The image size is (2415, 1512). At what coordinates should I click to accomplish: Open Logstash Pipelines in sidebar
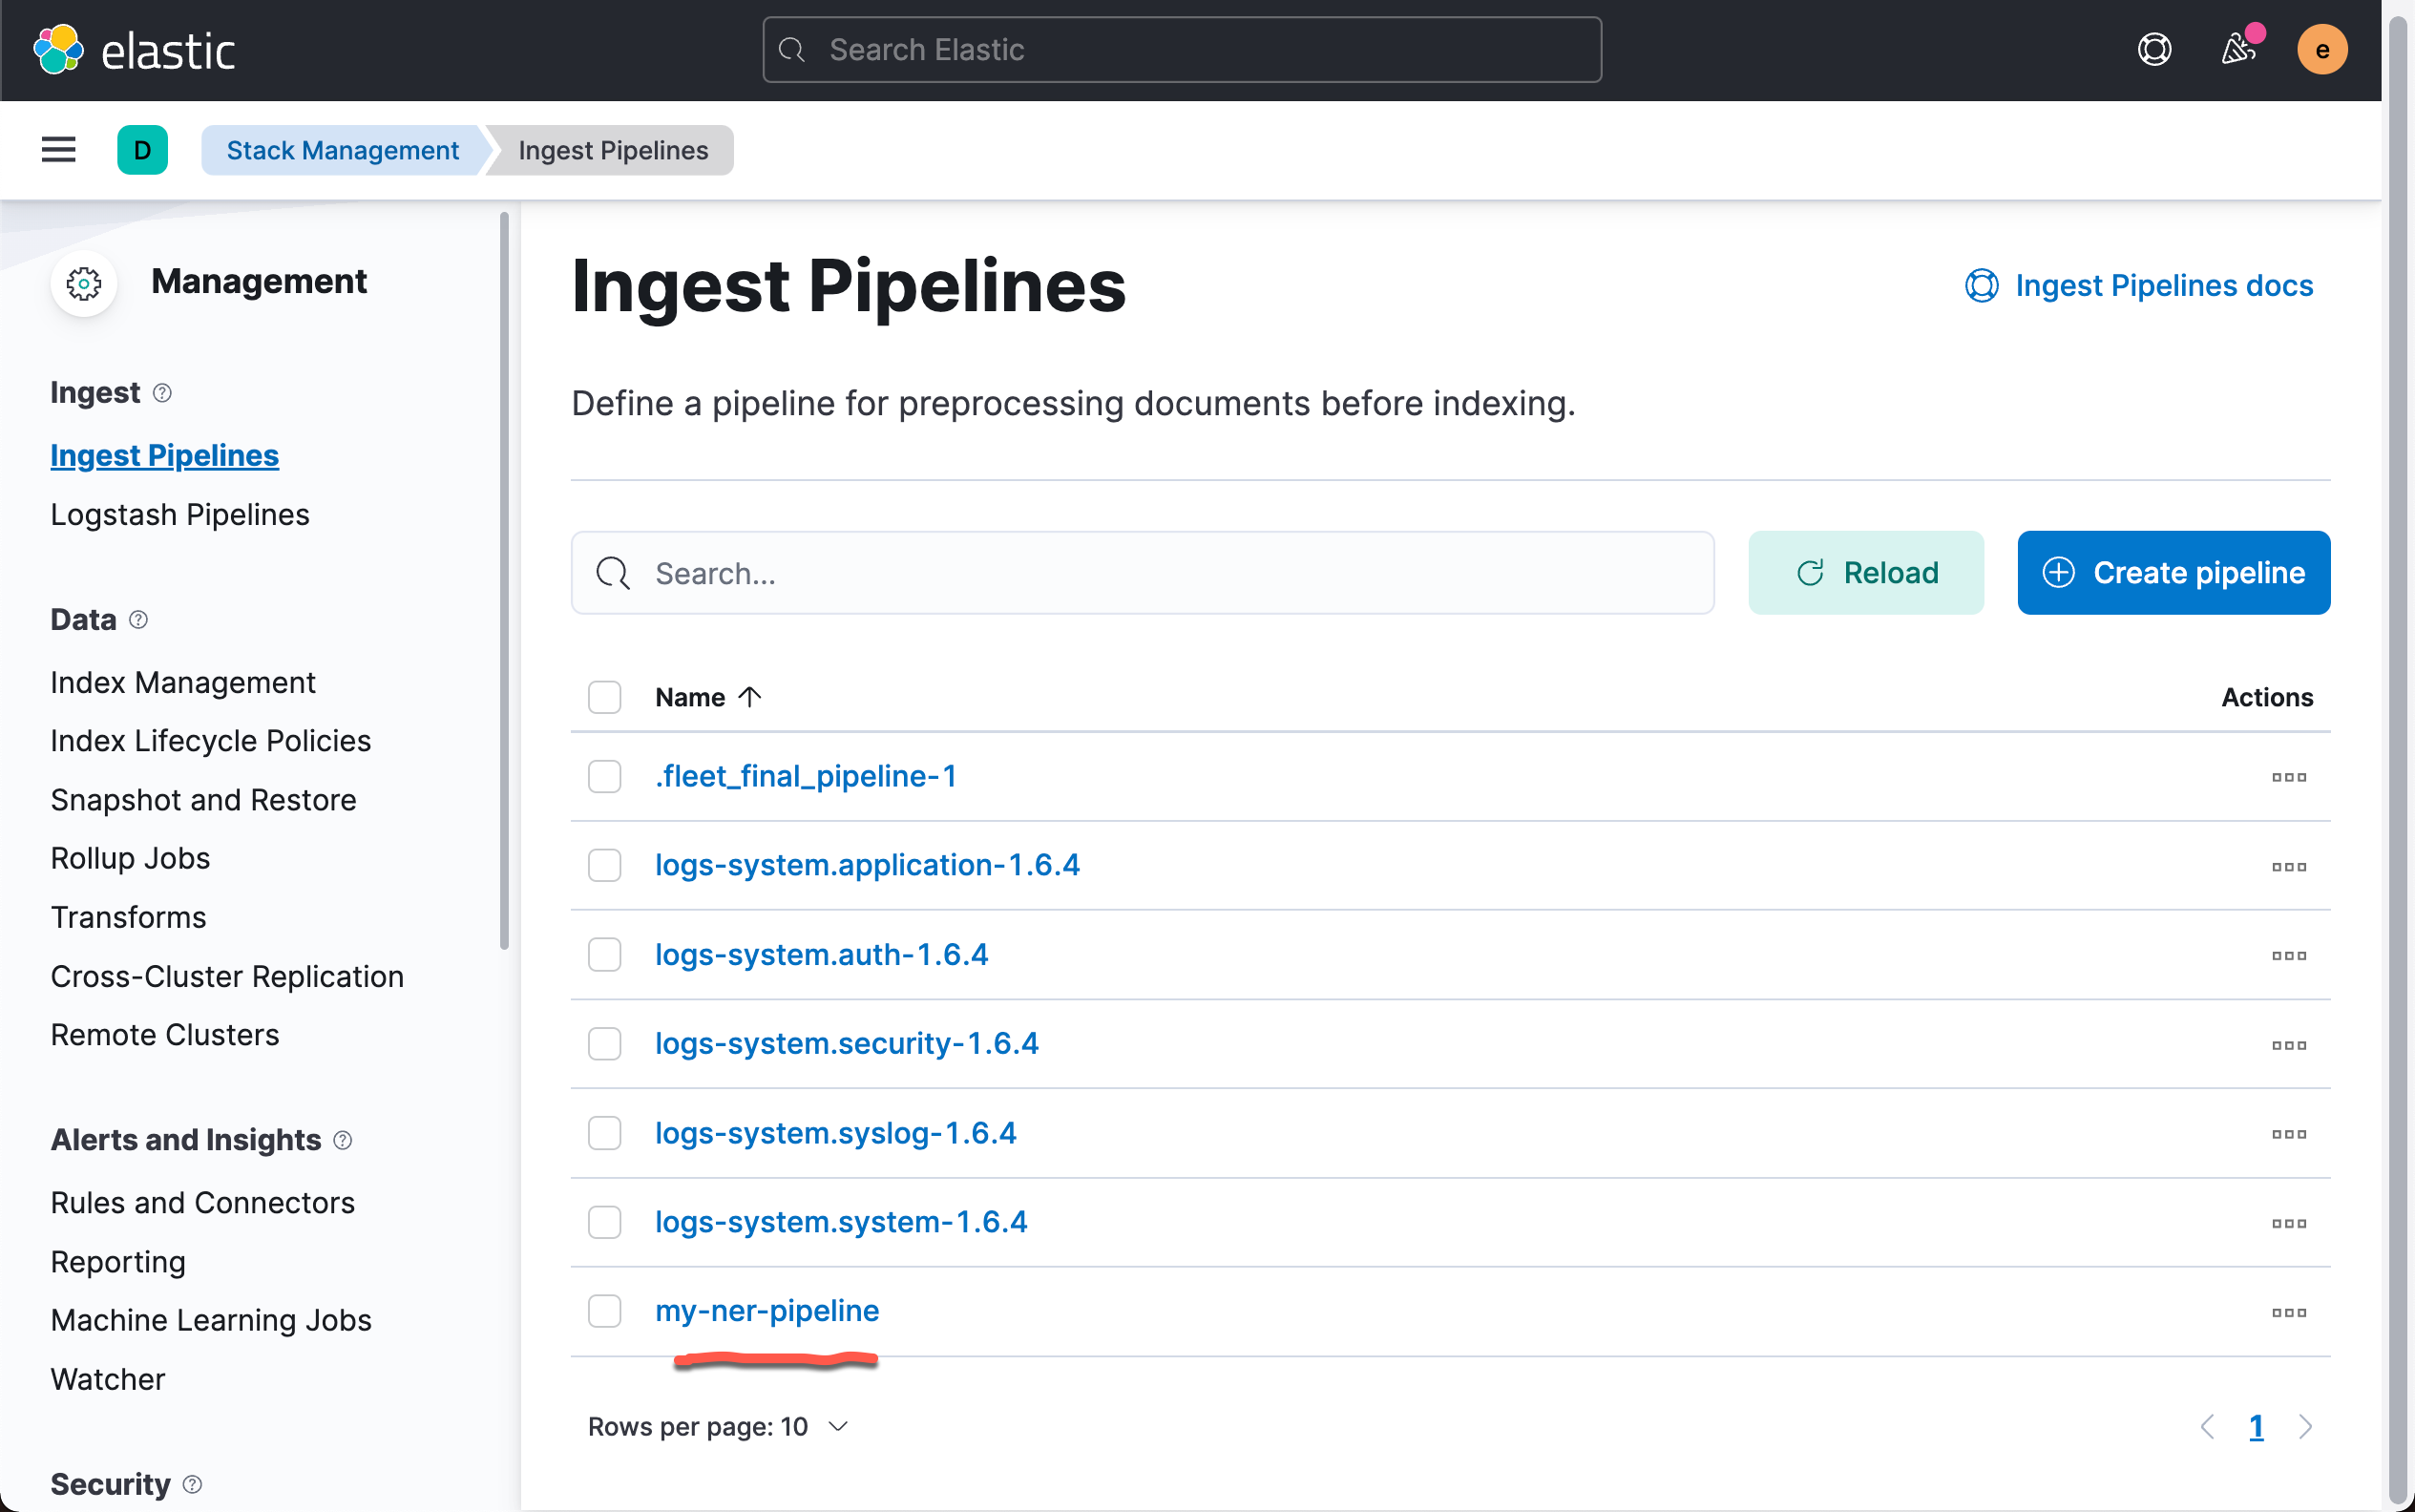180,514
